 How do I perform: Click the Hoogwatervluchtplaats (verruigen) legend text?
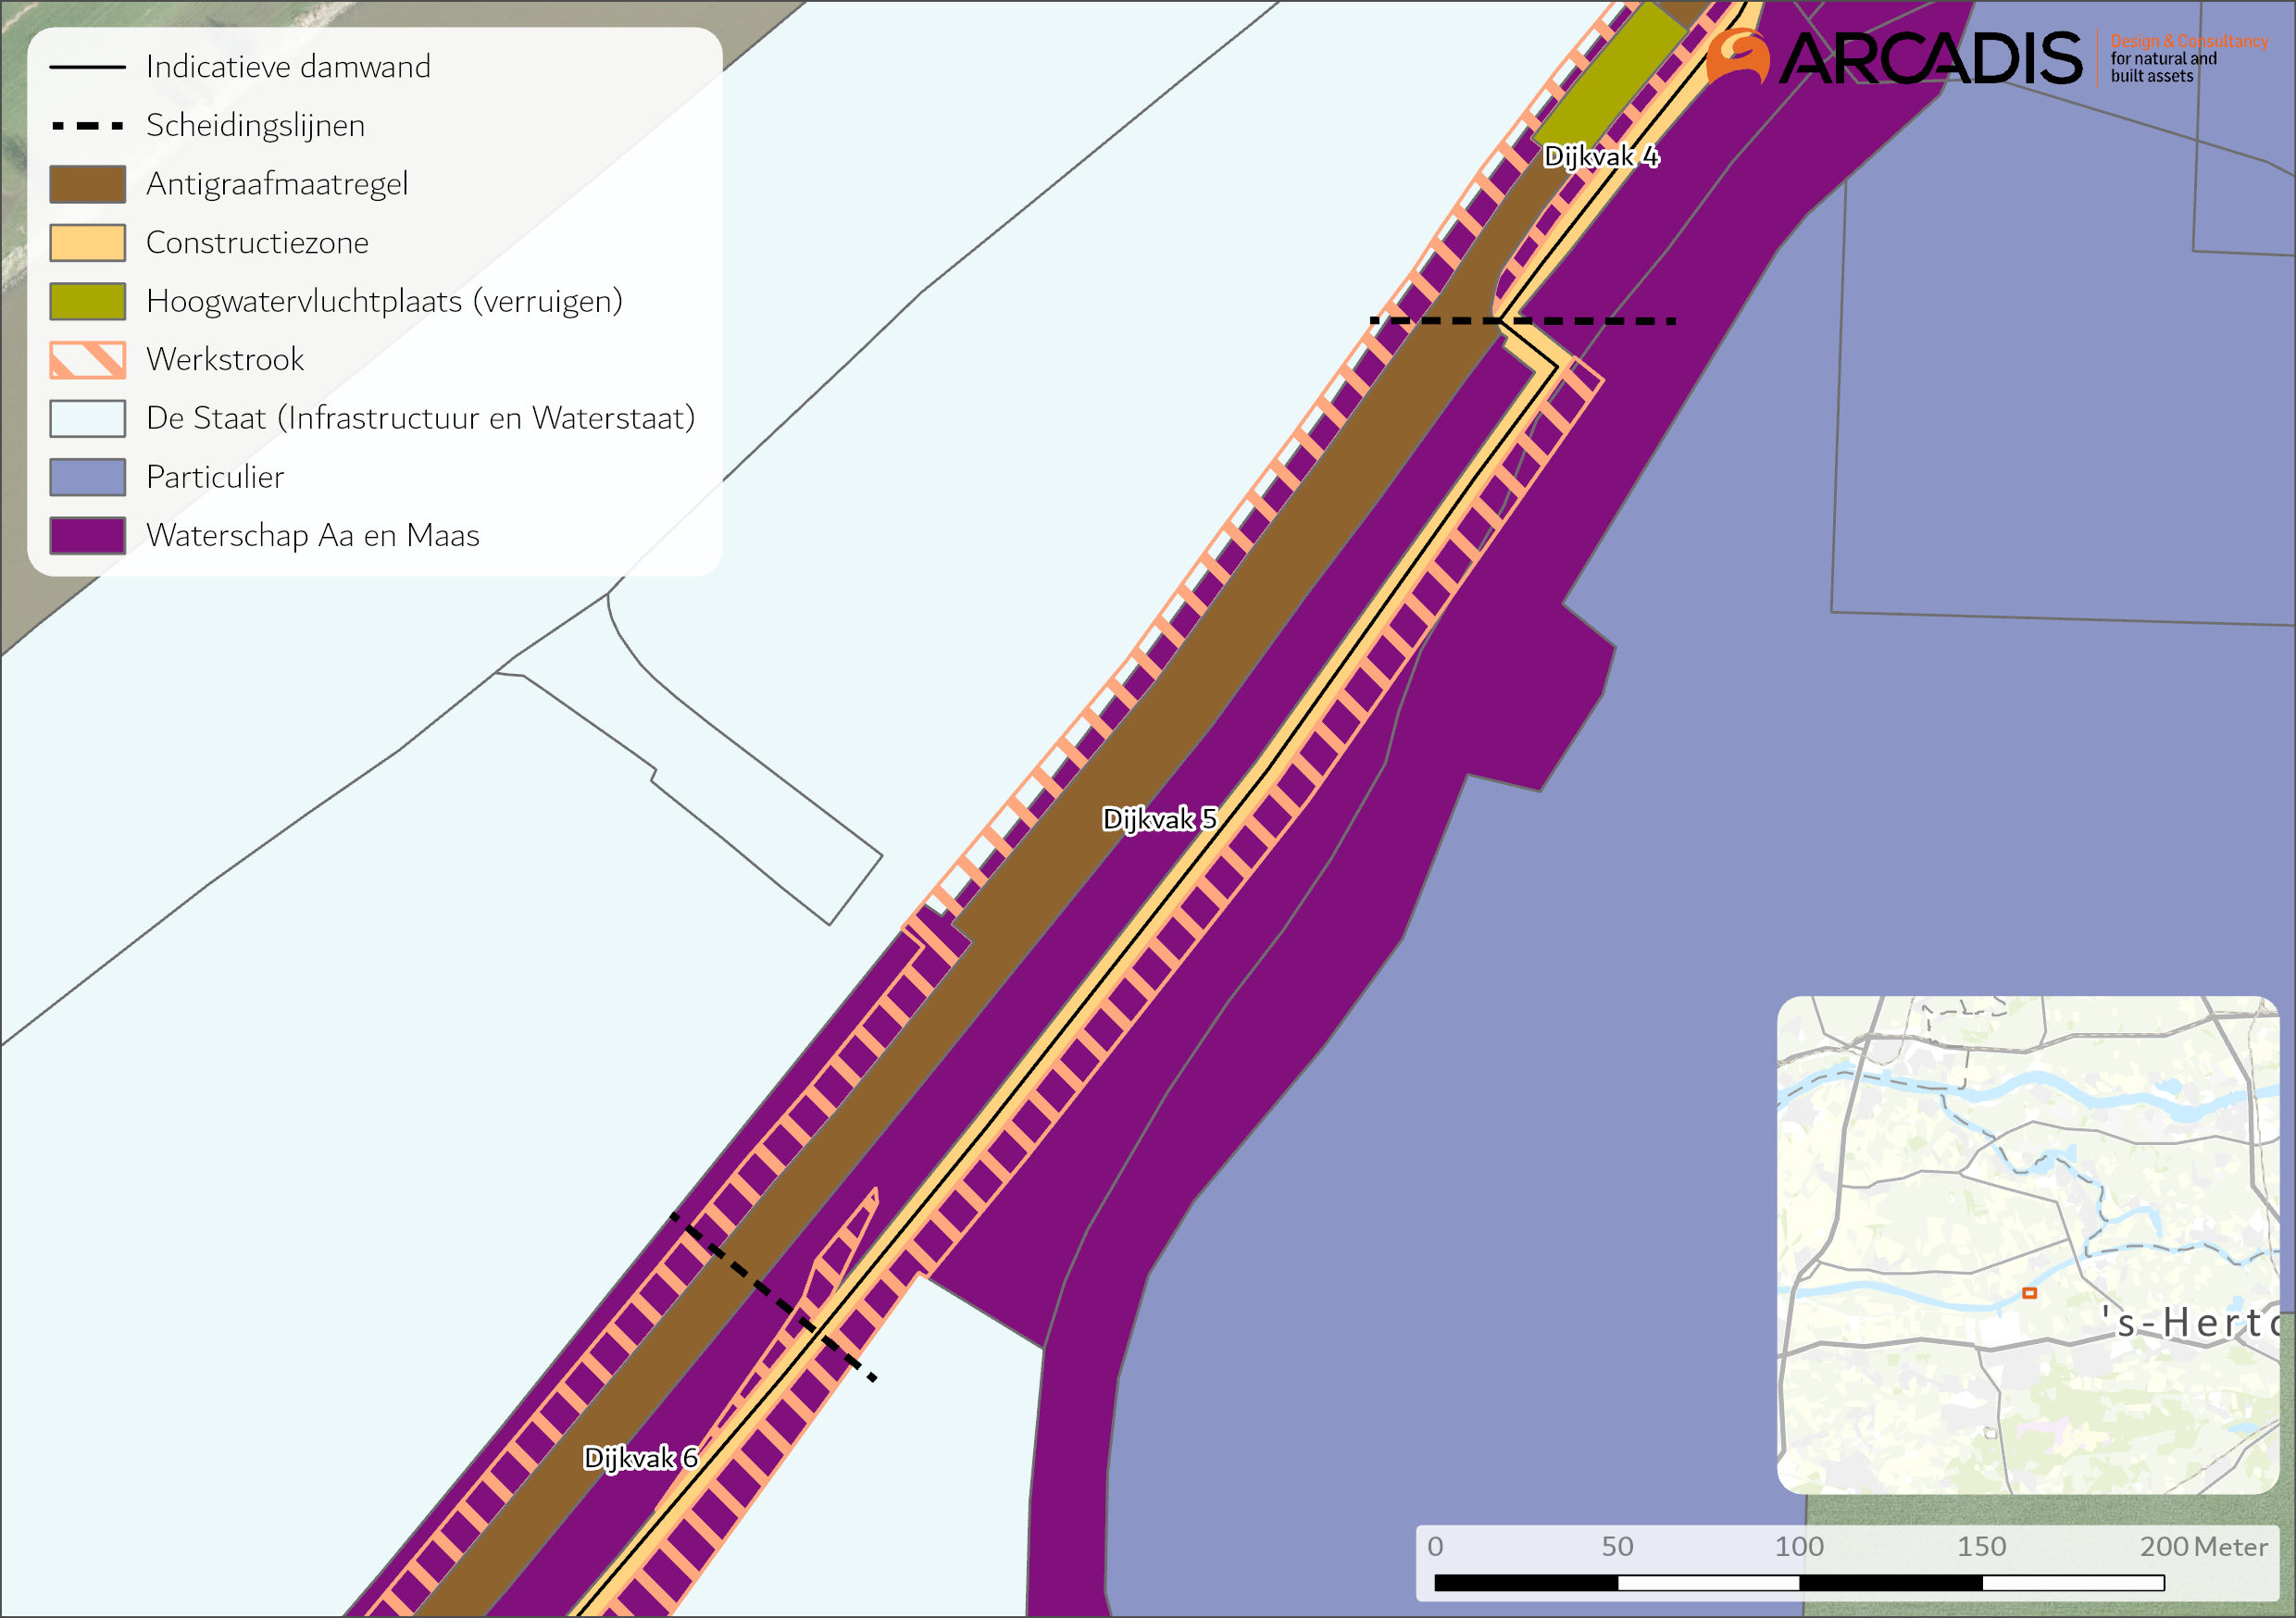point(384,301)
